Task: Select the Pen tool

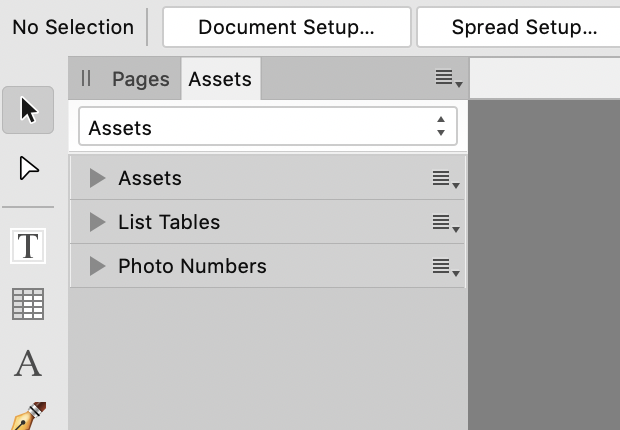Action: point(28,416)
